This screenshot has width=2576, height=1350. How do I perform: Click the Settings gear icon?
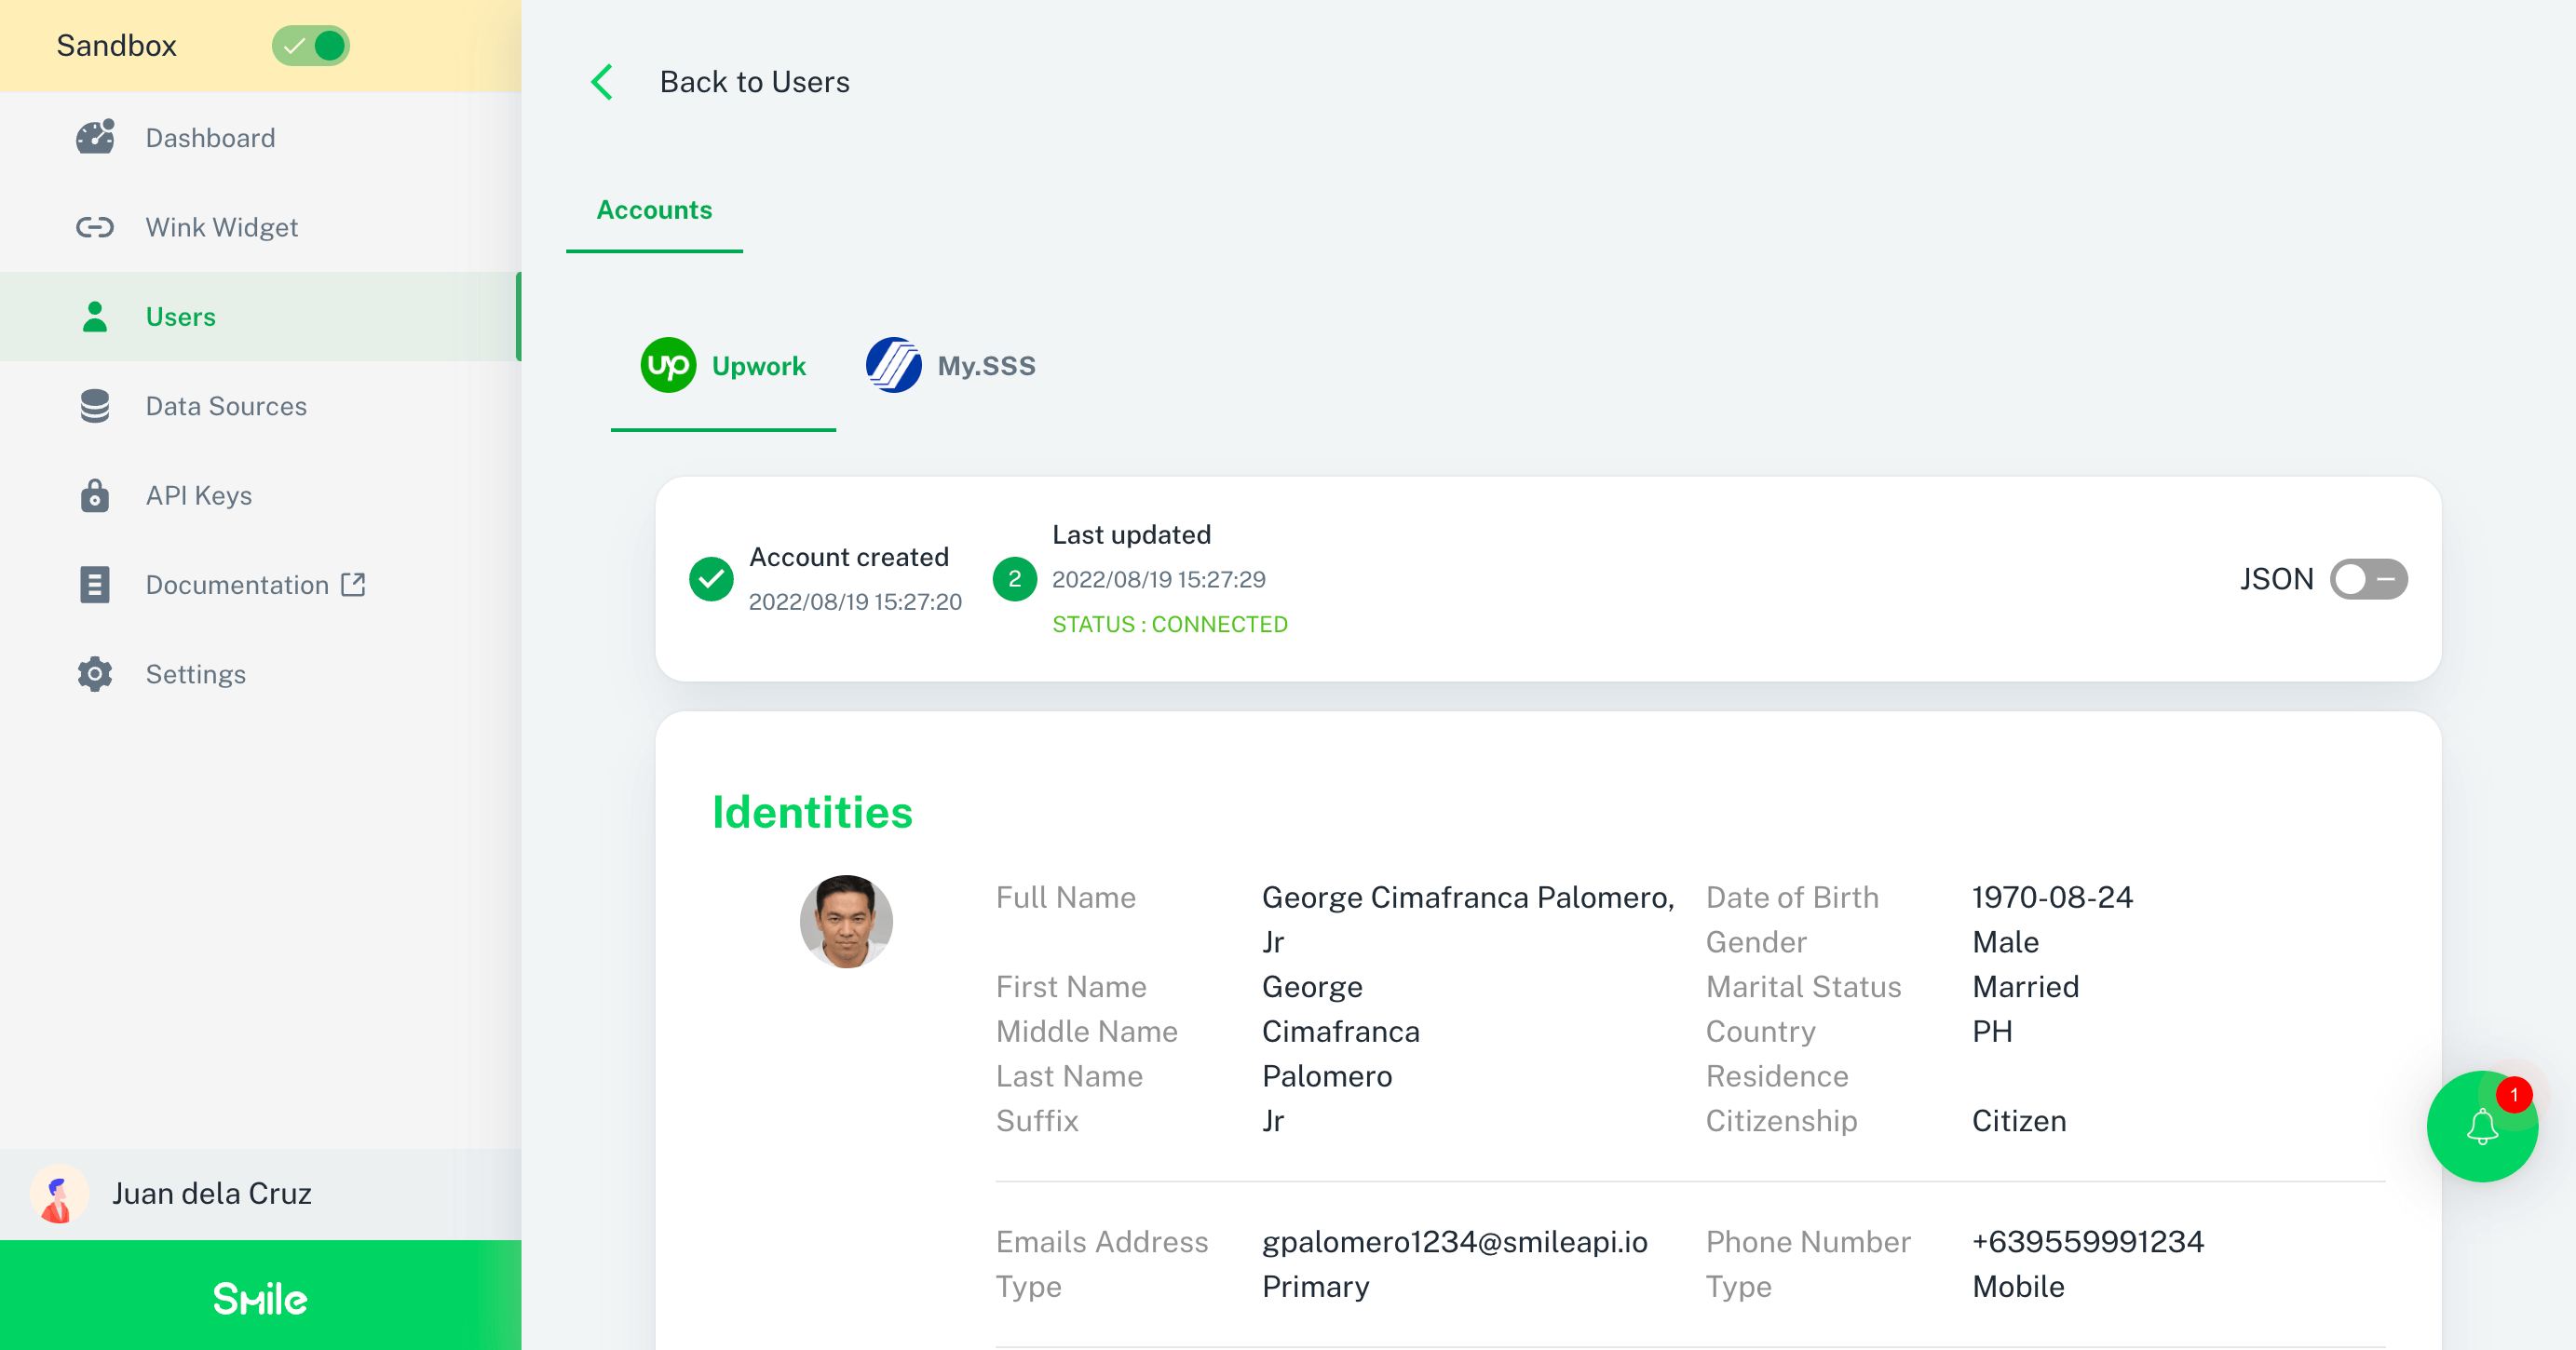click(95, 674)
